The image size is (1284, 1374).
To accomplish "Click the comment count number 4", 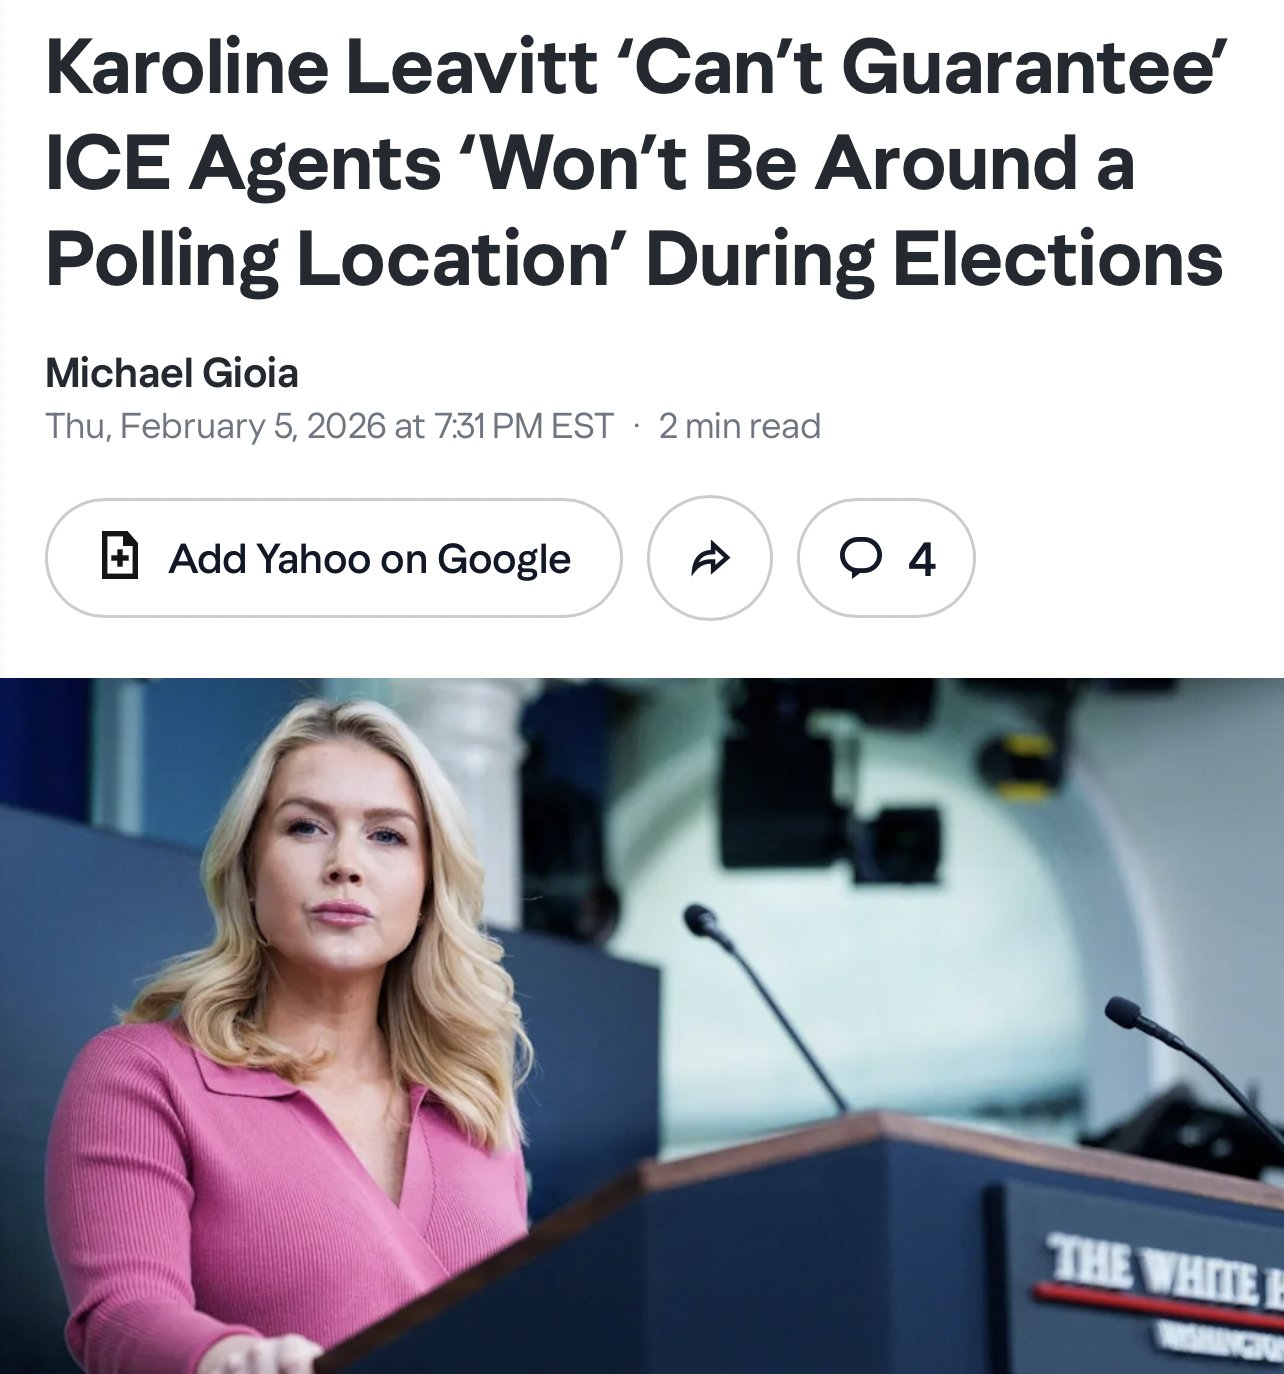I will (x=922, y=559).
